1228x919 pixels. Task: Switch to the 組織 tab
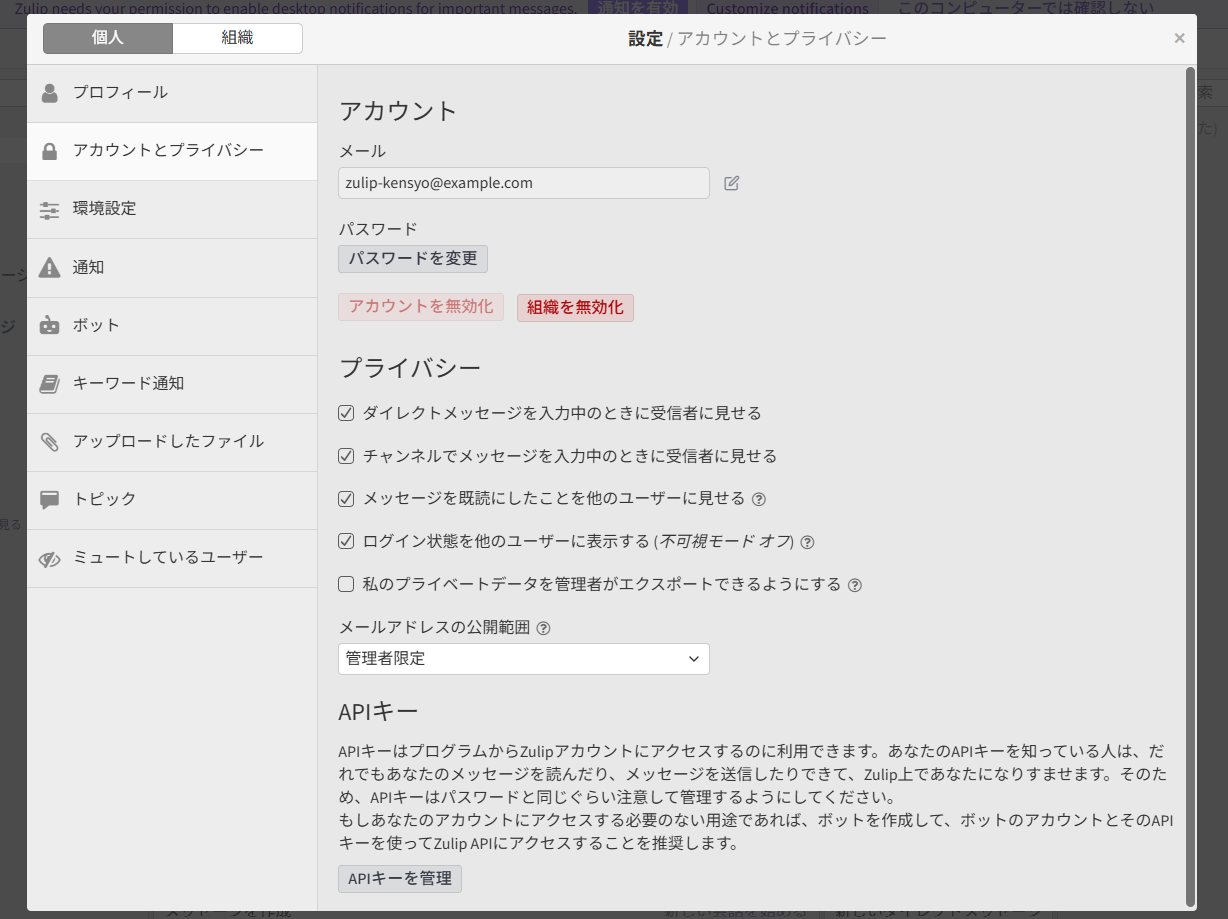237,38
